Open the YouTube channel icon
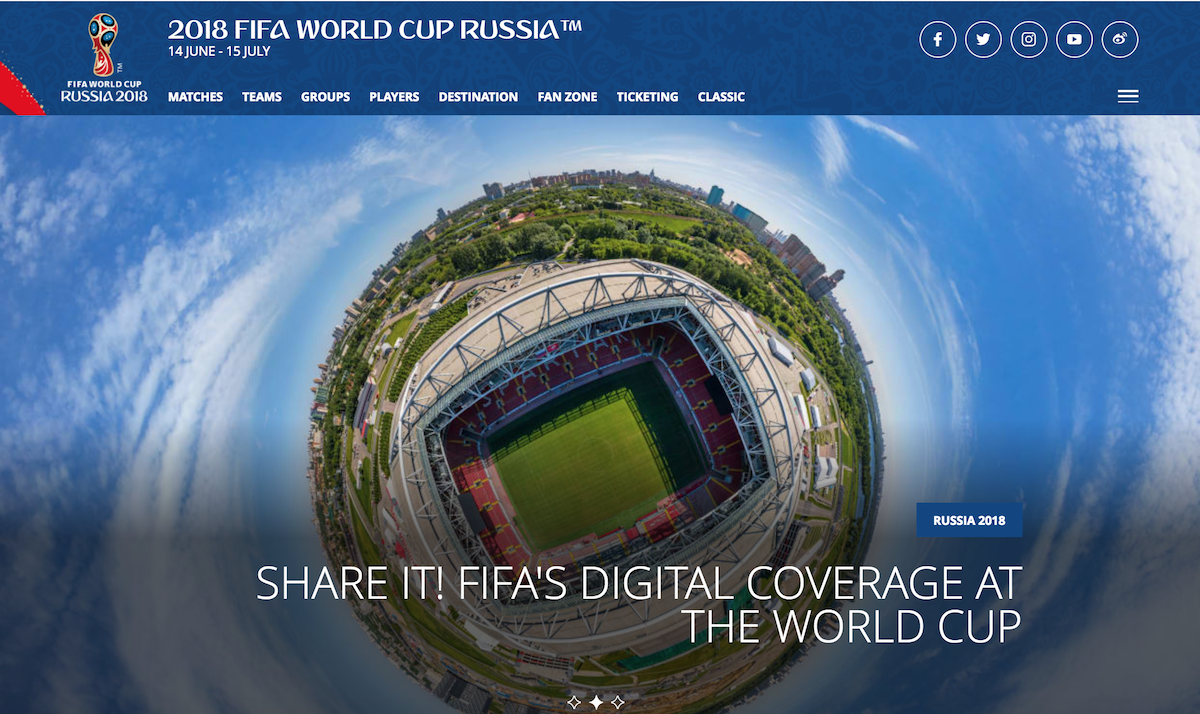1200x714 pixels. [x=1074, y=39]
